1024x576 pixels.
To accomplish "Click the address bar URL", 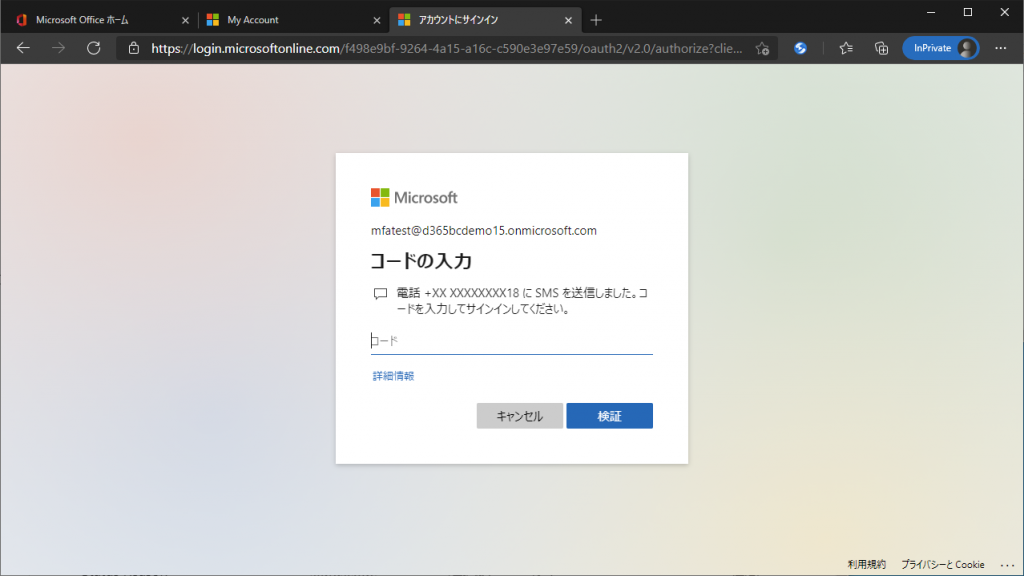I will click(x=447, y=48).
